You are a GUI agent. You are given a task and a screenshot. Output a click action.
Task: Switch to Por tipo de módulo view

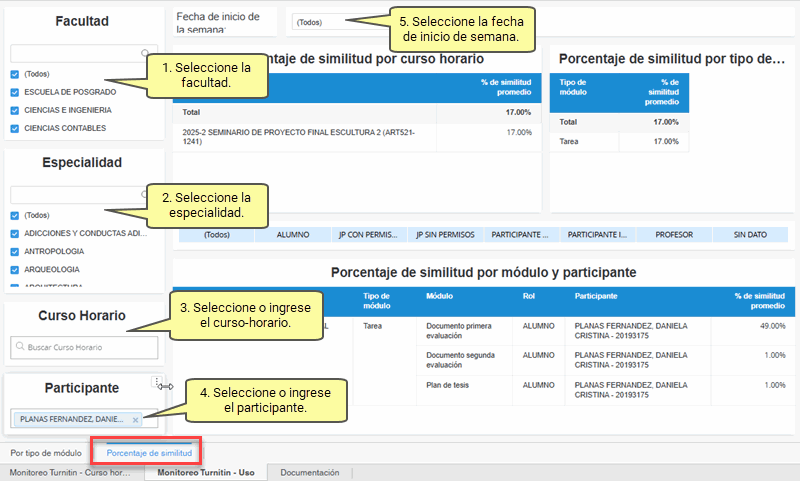46,453
